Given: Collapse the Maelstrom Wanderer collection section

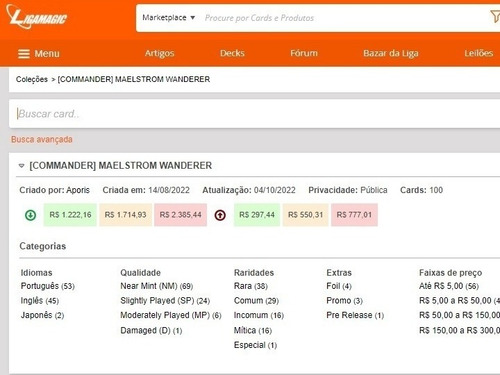Looking at the screenshot, I should [22, 166].
